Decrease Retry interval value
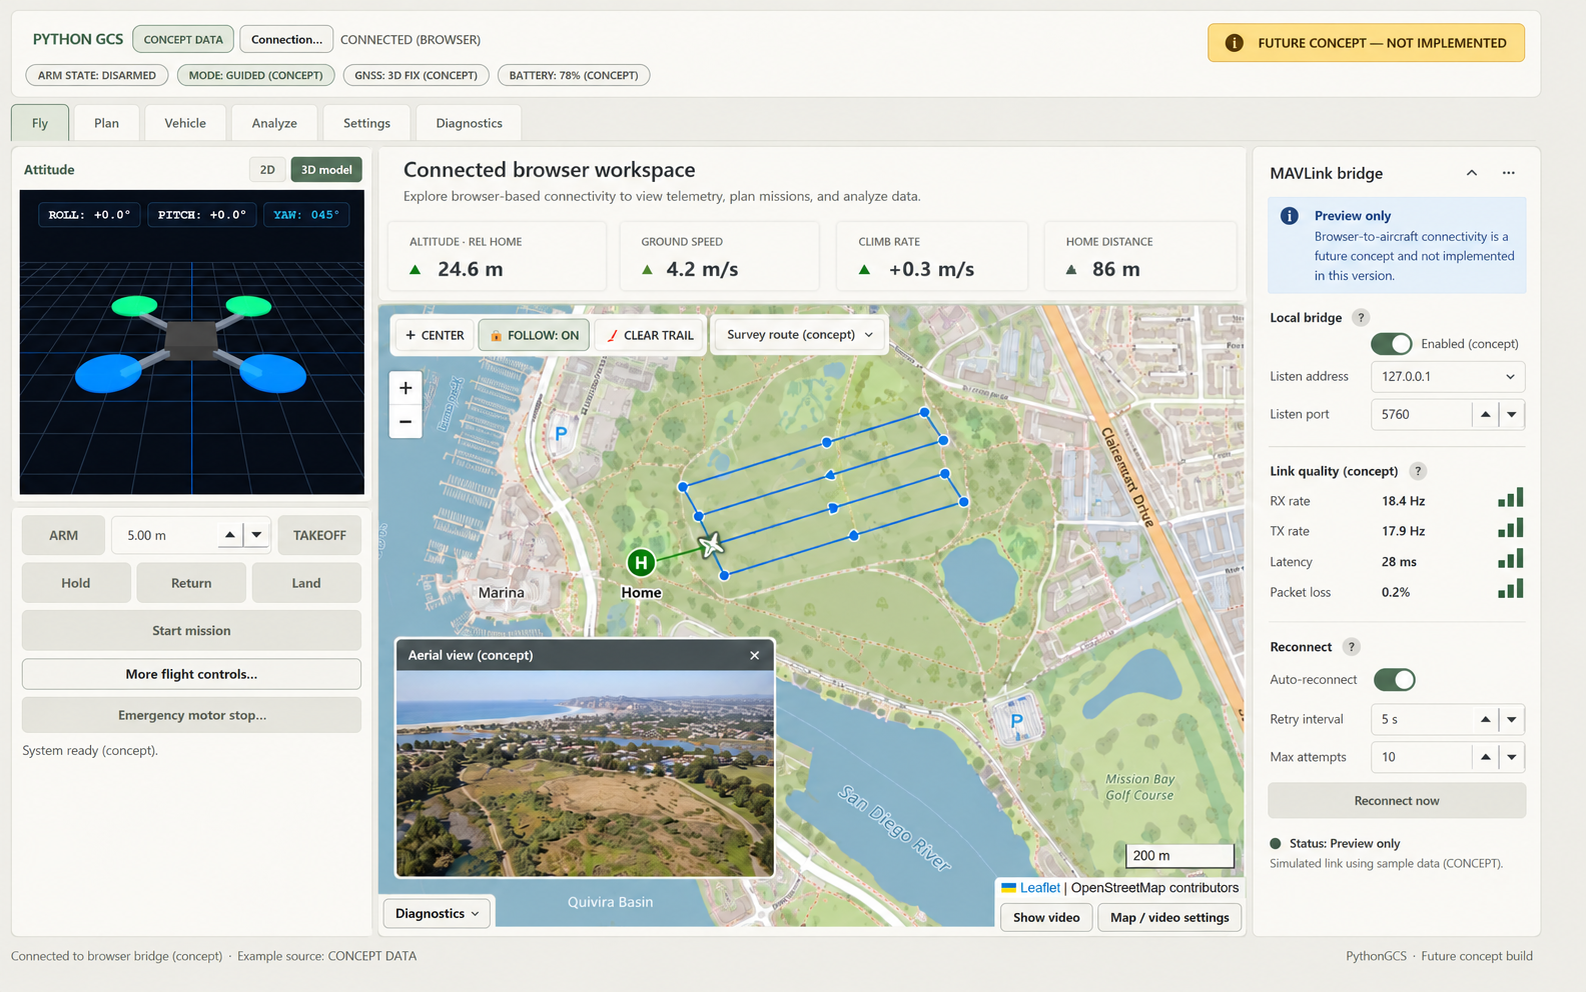This screenshot has height=992, width=1586. (1511, 719)
